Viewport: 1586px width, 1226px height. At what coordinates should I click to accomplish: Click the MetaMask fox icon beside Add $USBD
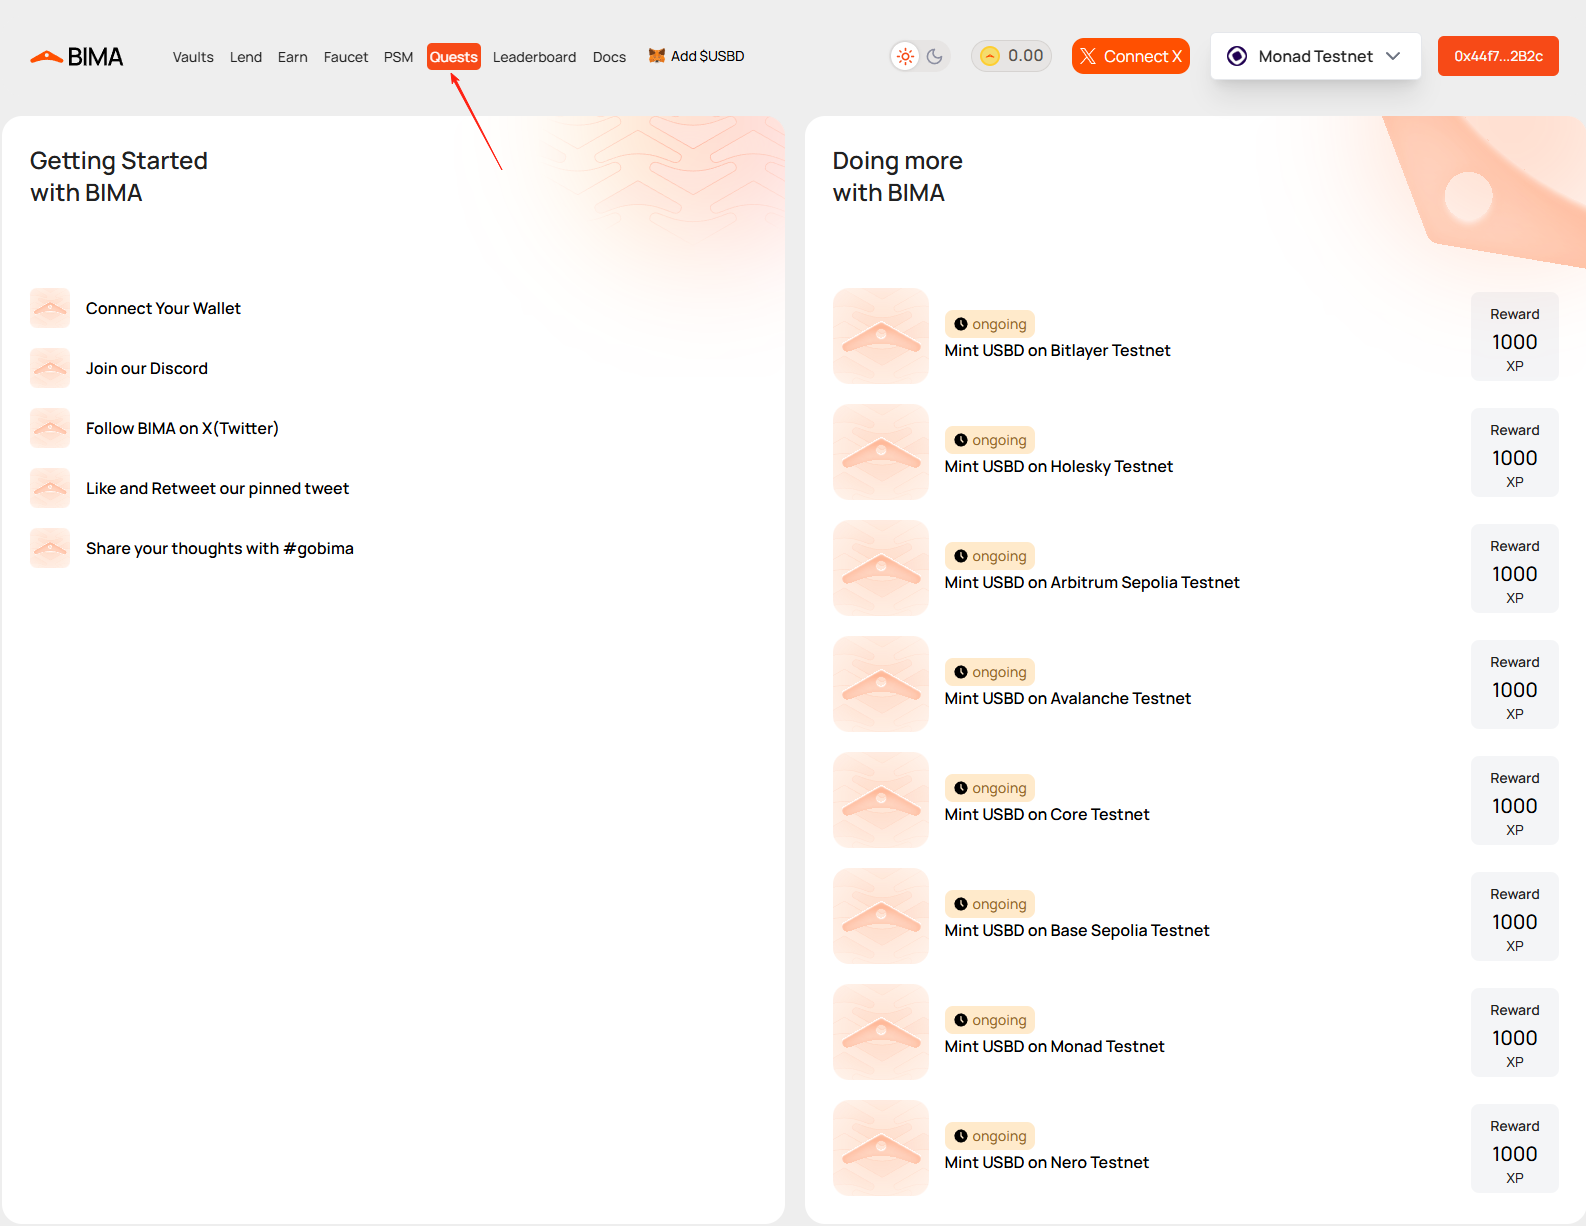tap(656, 56)
